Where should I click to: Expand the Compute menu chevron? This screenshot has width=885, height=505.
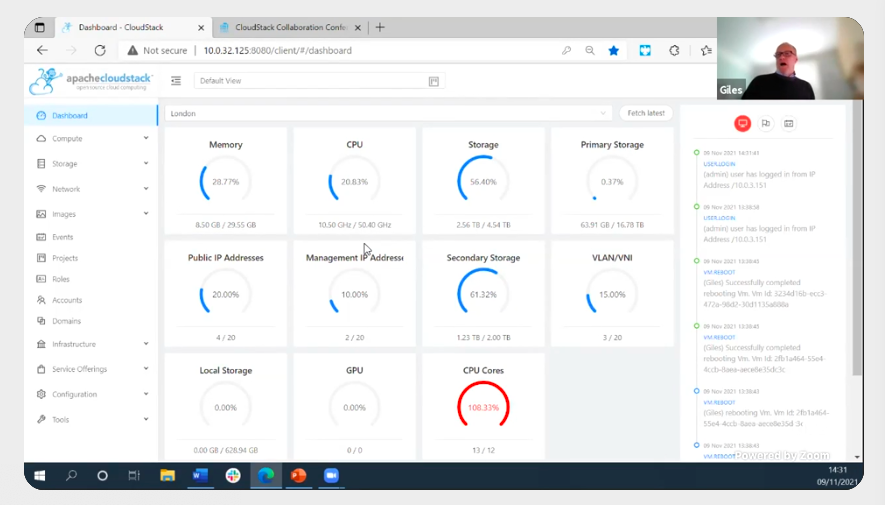(x=146, y=138)
